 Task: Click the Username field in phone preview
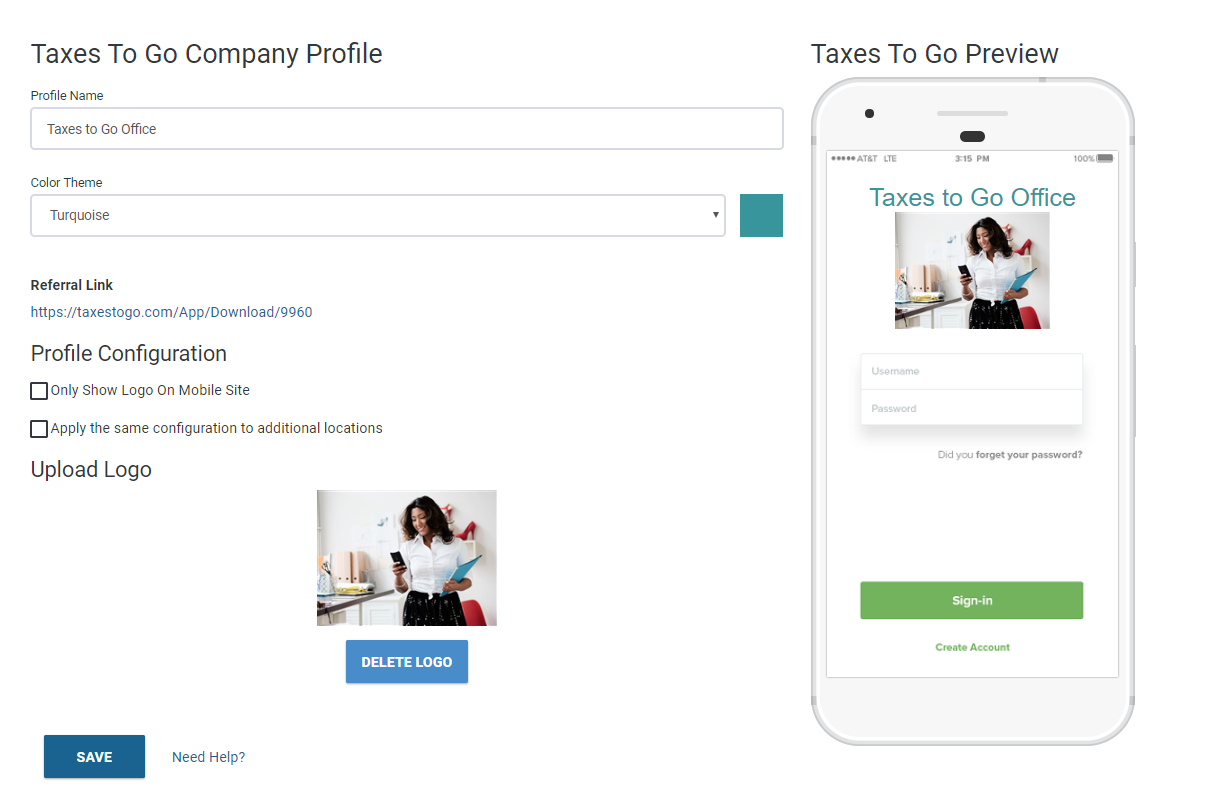click(x=971, y=371)
